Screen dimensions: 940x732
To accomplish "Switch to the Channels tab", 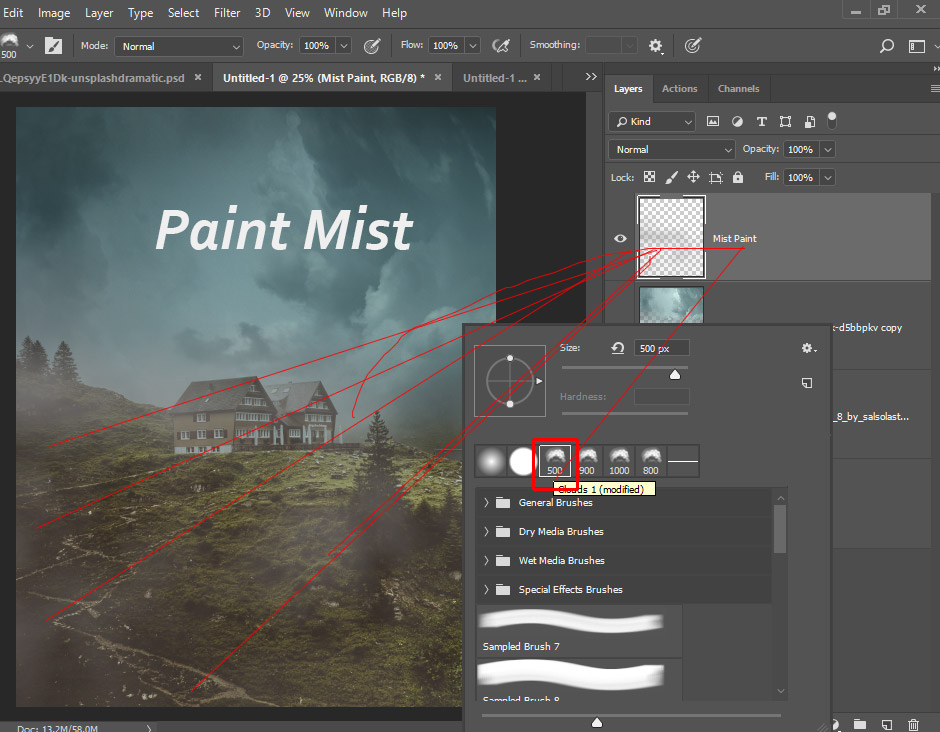I will [x=738, y=89].
